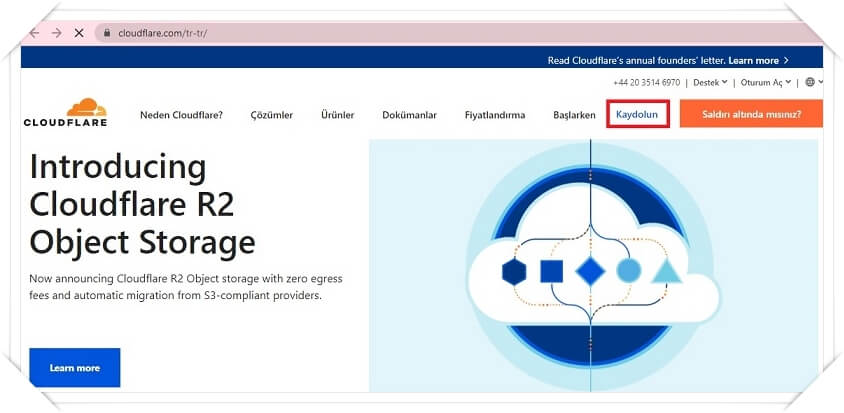Viewport: 844px width, 413px height.
Task: Click the Introducing Cloudflare R2 Object Storage heading
Action: pyautogui.click(x=143, y=205)
